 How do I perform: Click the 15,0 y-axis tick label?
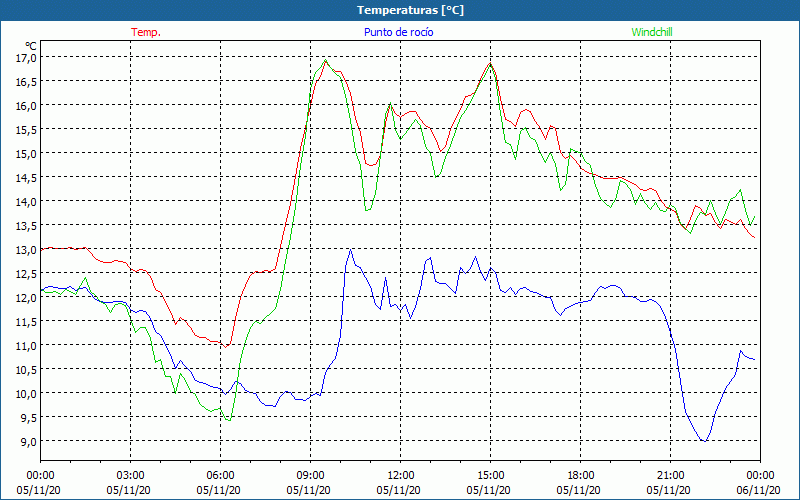click(x=26, y=153)
